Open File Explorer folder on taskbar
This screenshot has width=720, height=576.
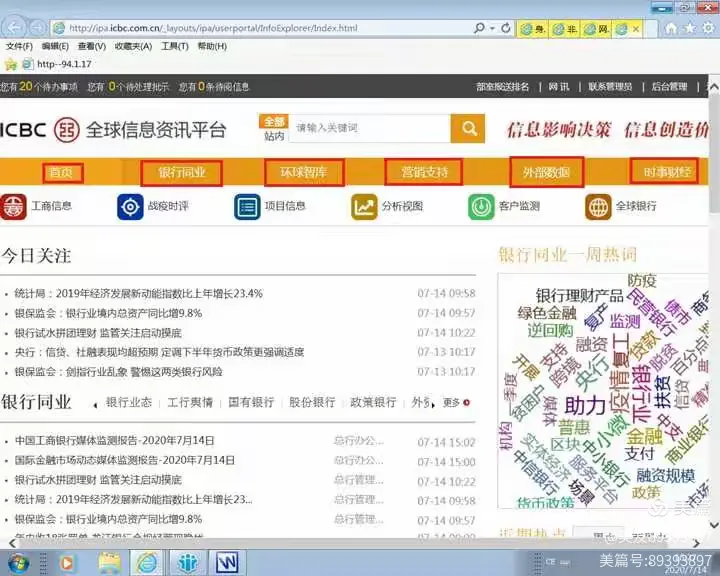(109, 563)
